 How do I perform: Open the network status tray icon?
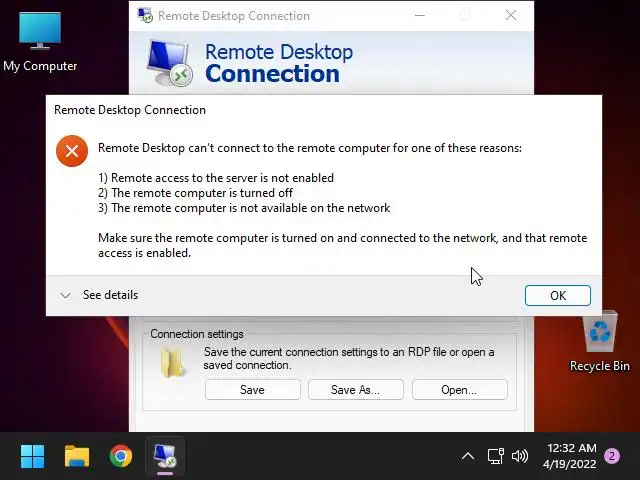tap(495, 456)
